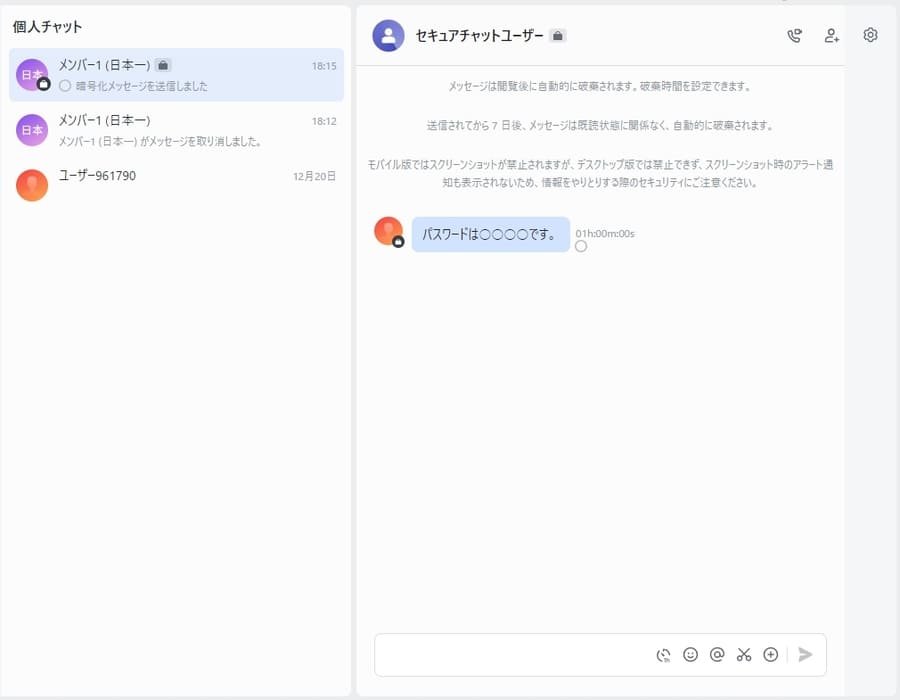Click the sender avatar beside the password message
The image size is (900, 700).
pos(388,231)
